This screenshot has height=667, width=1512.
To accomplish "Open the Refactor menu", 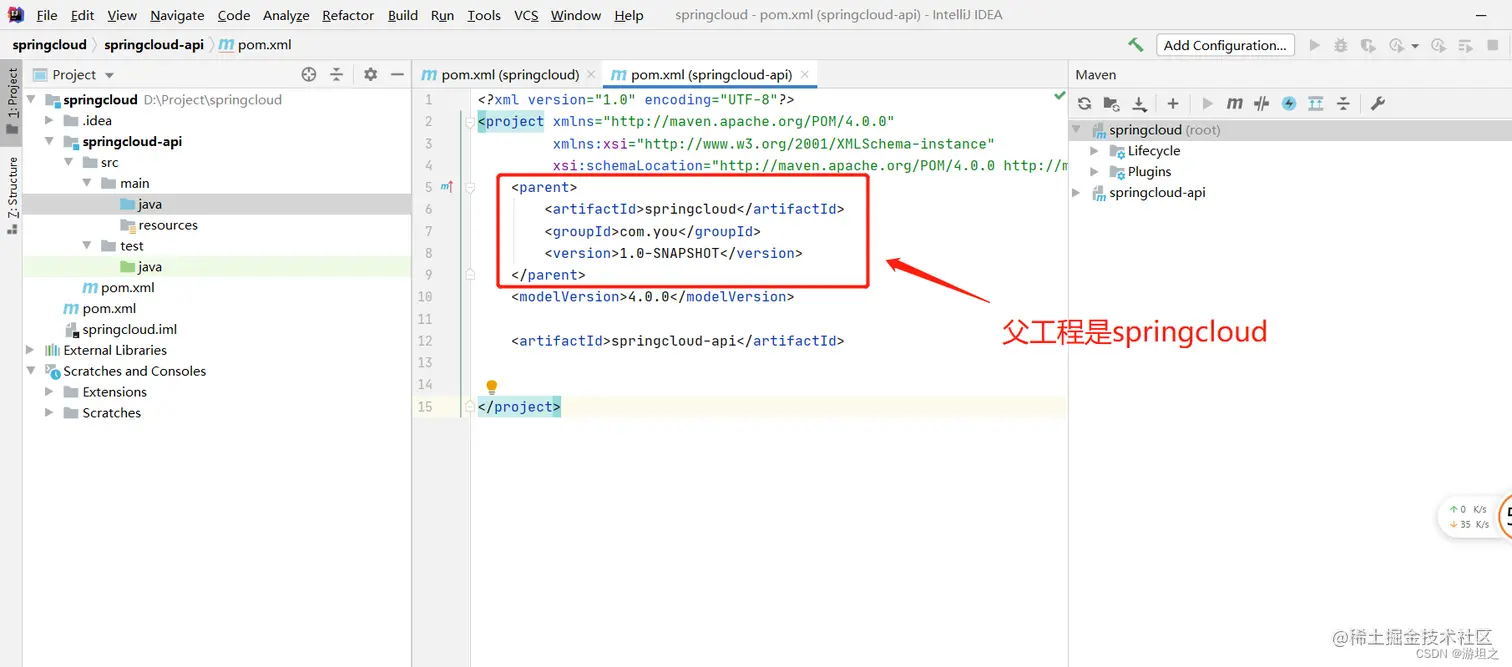I will click(348, 15).
